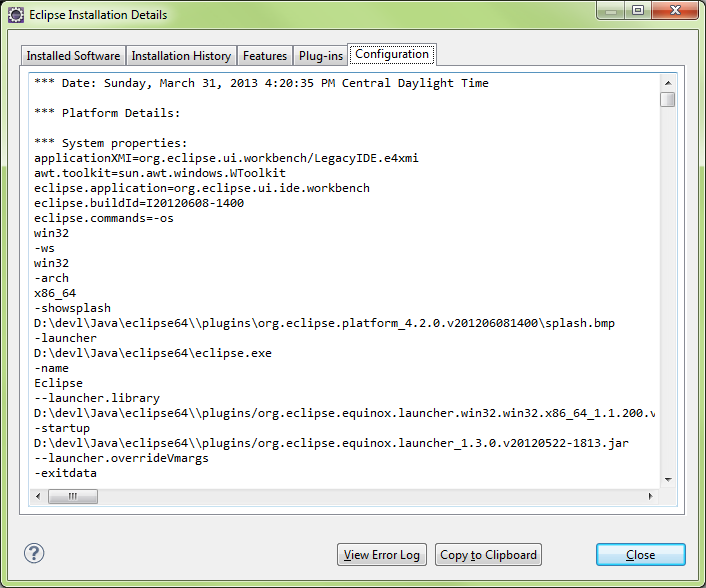Select the Configuration tab
The image size is (706, 588).
[x=392, y=55]
